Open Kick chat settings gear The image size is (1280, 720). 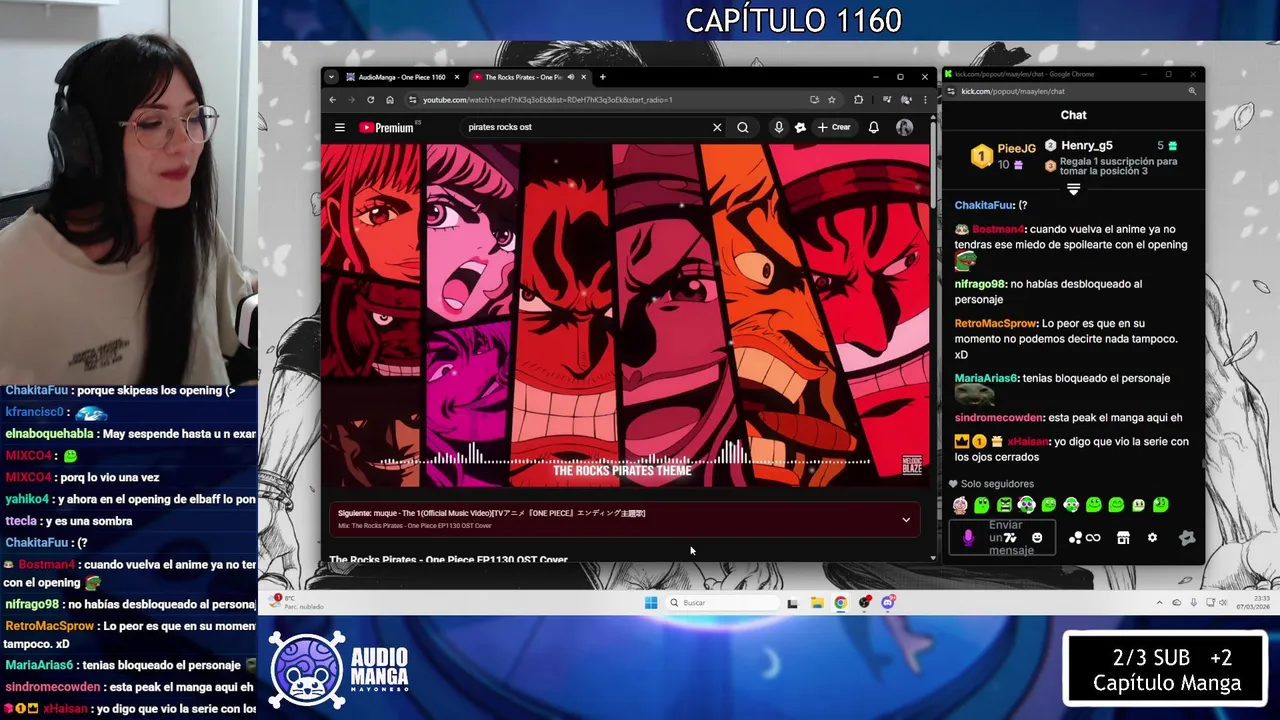(1152, 538)
